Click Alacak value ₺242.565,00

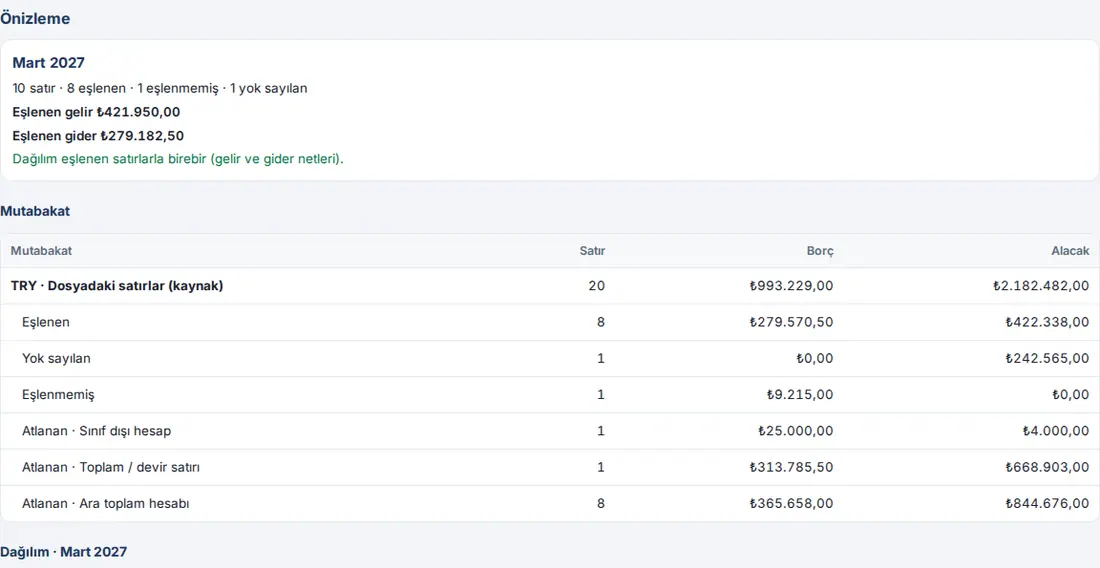click(1047, 359)
